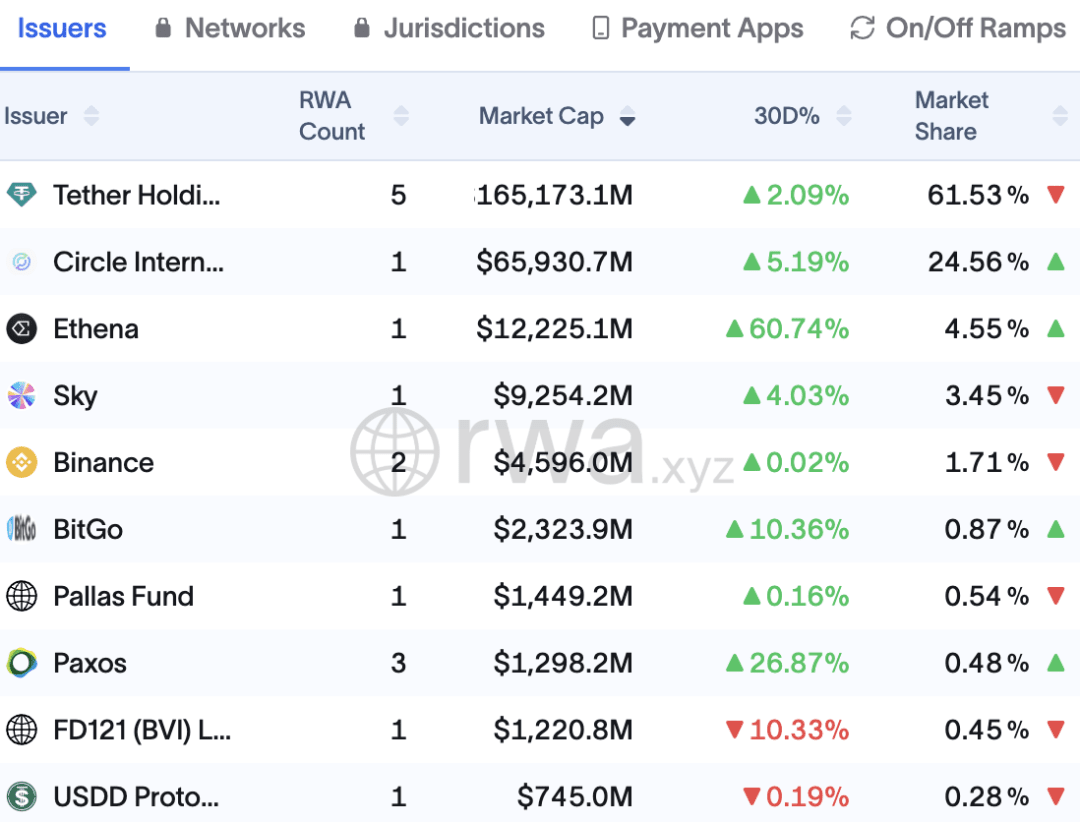The width and height of the screenshot is (1080, 822).
Task: Click the BitGo logo icon
Action: [x=21, y=529]
